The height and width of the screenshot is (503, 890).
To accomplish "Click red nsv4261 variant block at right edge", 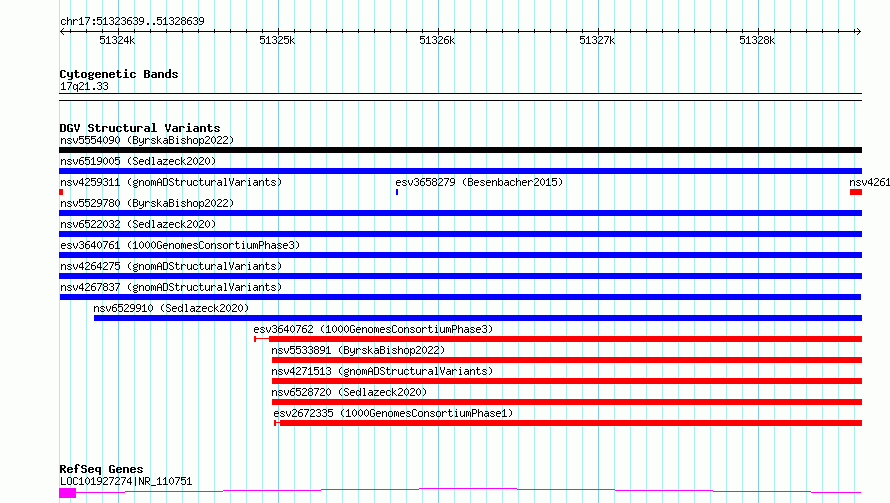I will (x=856, y=192).
